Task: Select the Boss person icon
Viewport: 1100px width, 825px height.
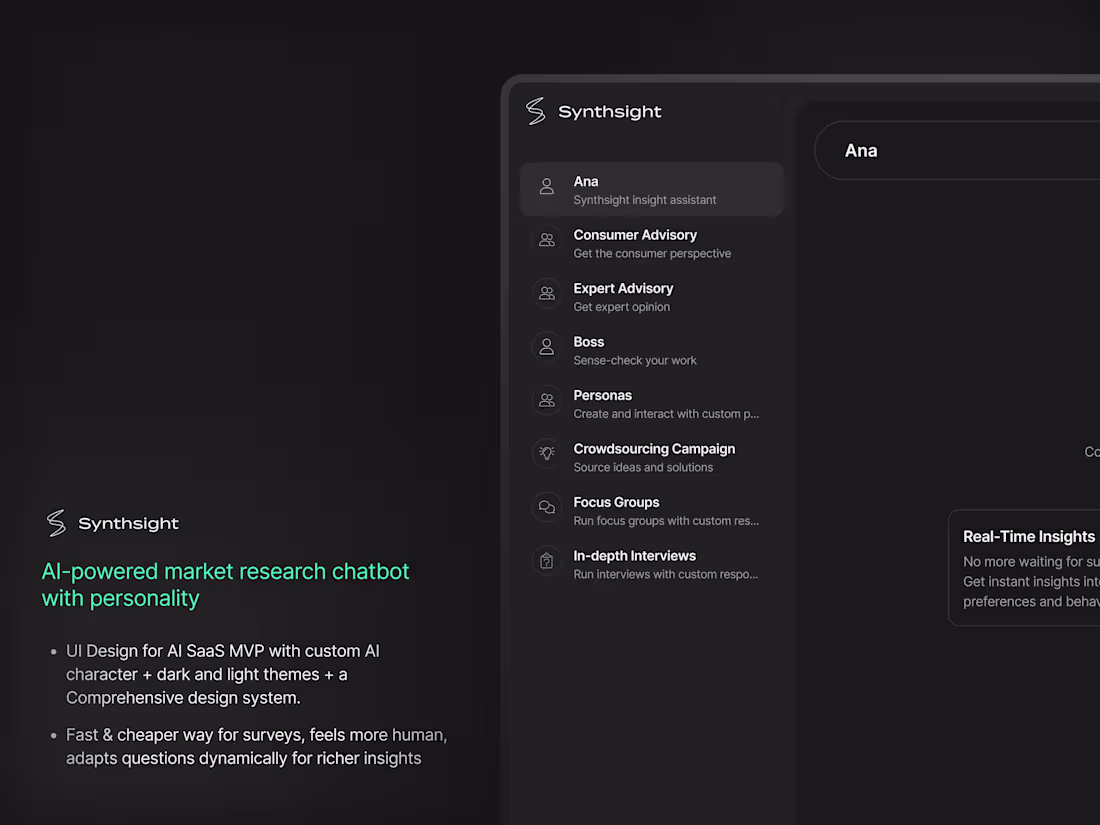Action: (546, 347)
